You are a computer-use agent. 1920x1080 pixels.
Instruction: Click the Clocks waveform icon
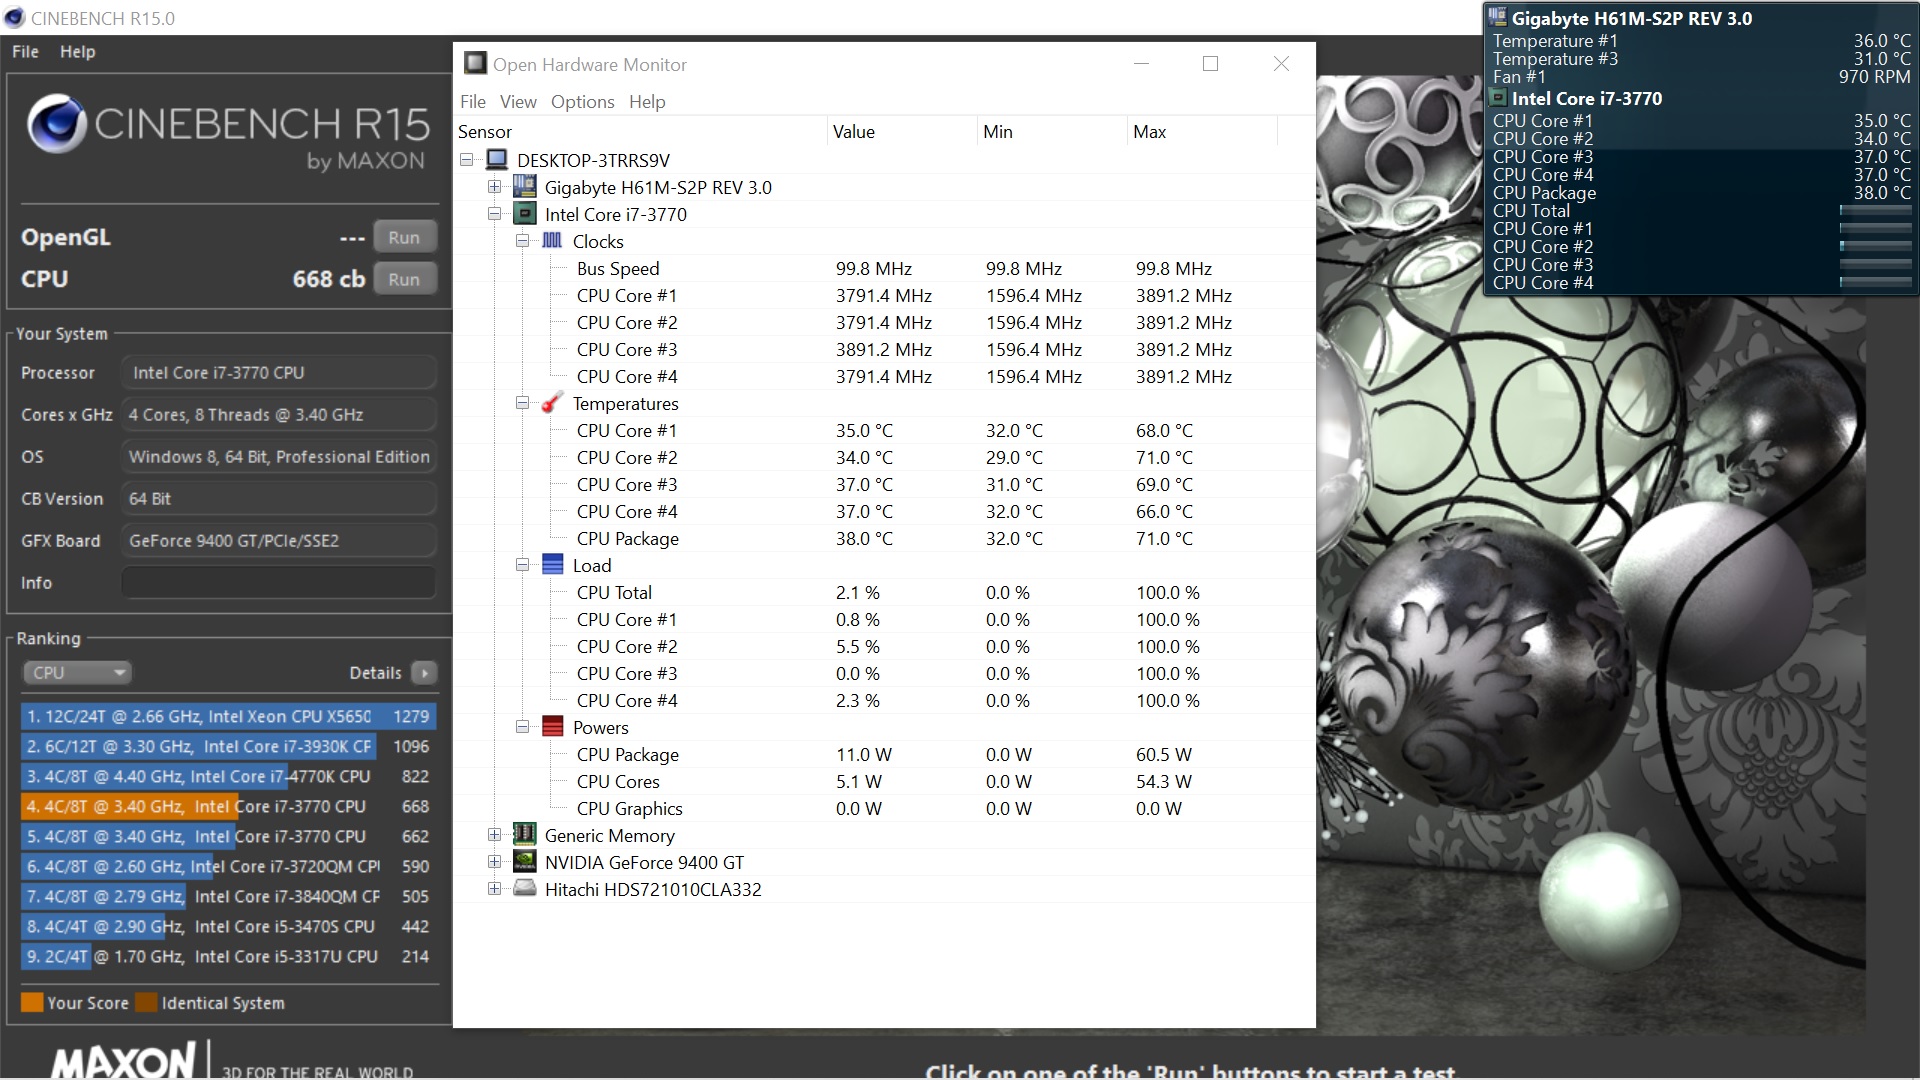(x=552, y=241)
